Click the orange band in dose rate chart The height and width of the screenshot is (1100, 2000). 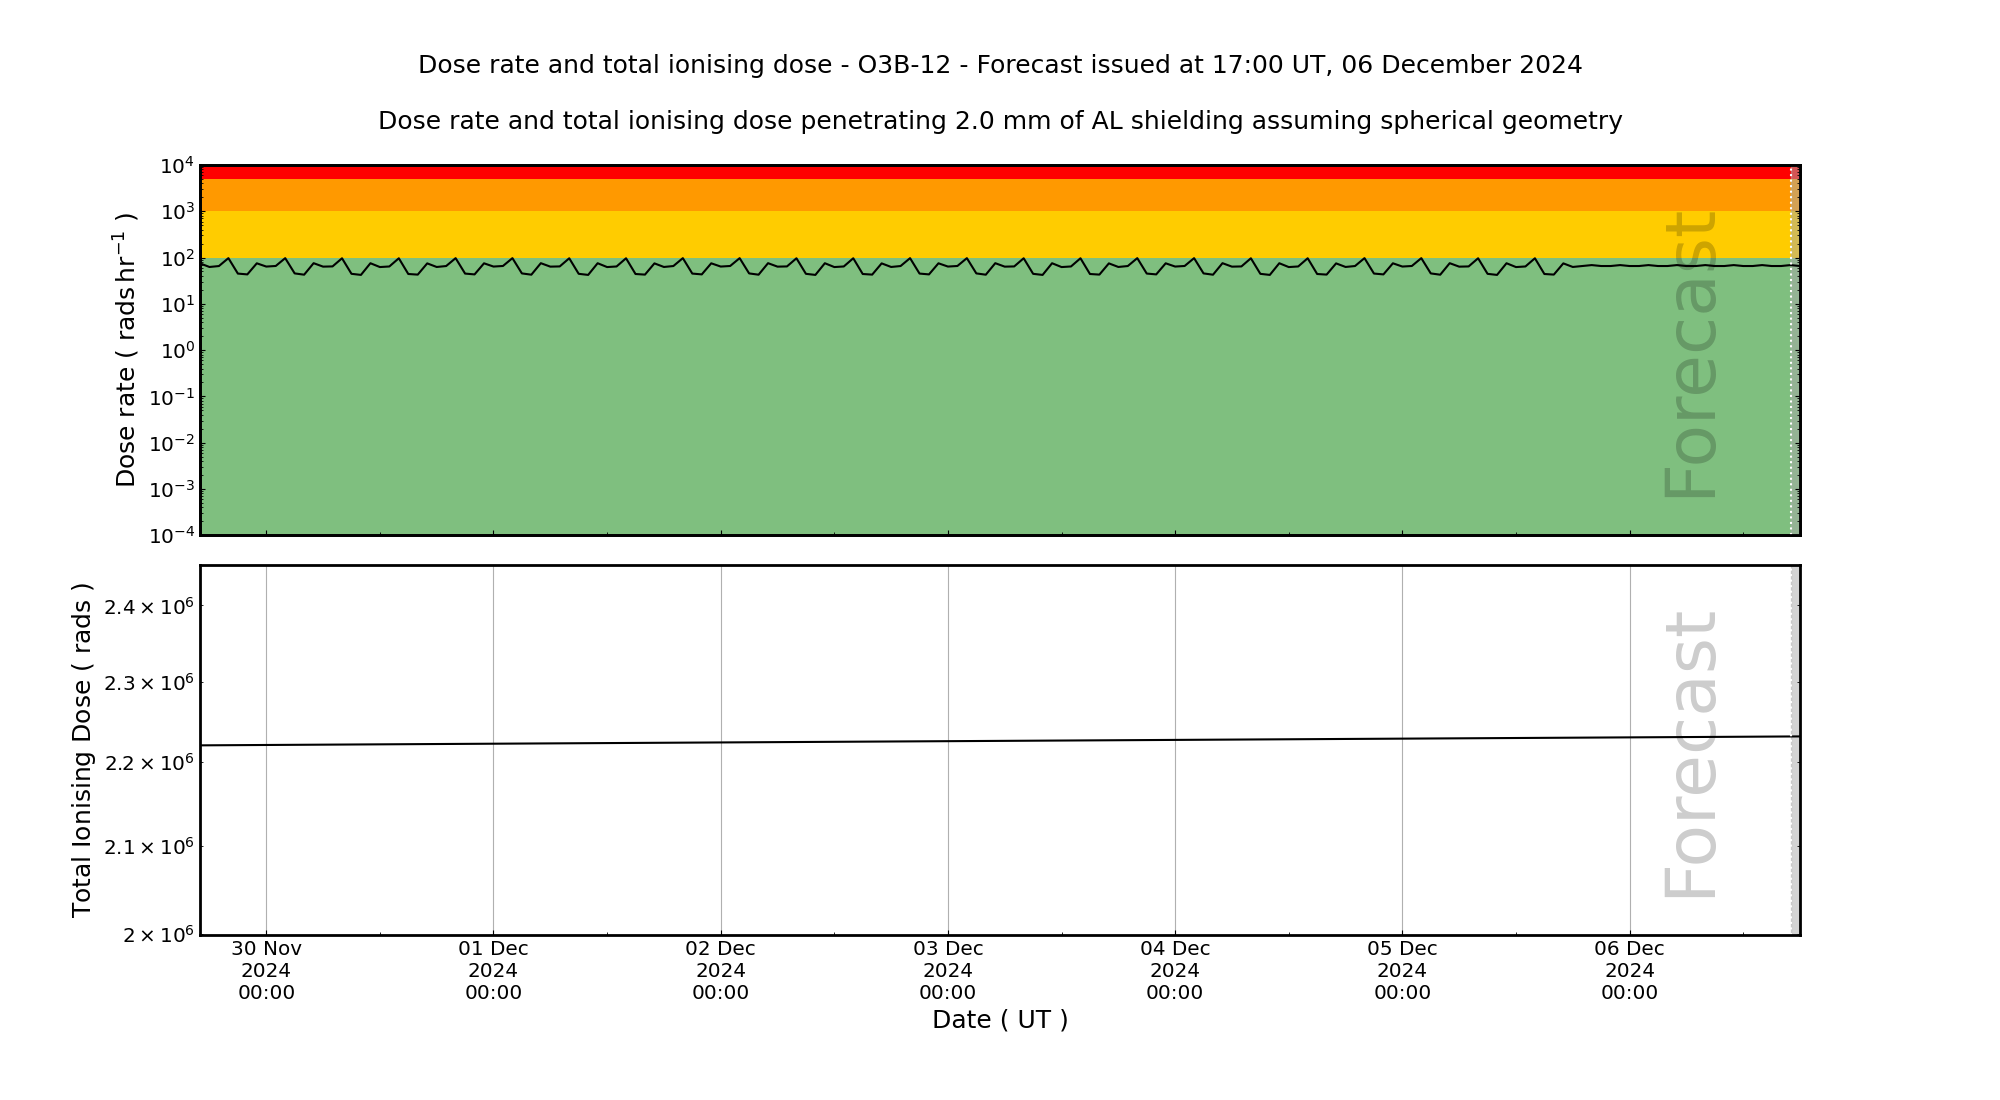tap(1000, 195)
